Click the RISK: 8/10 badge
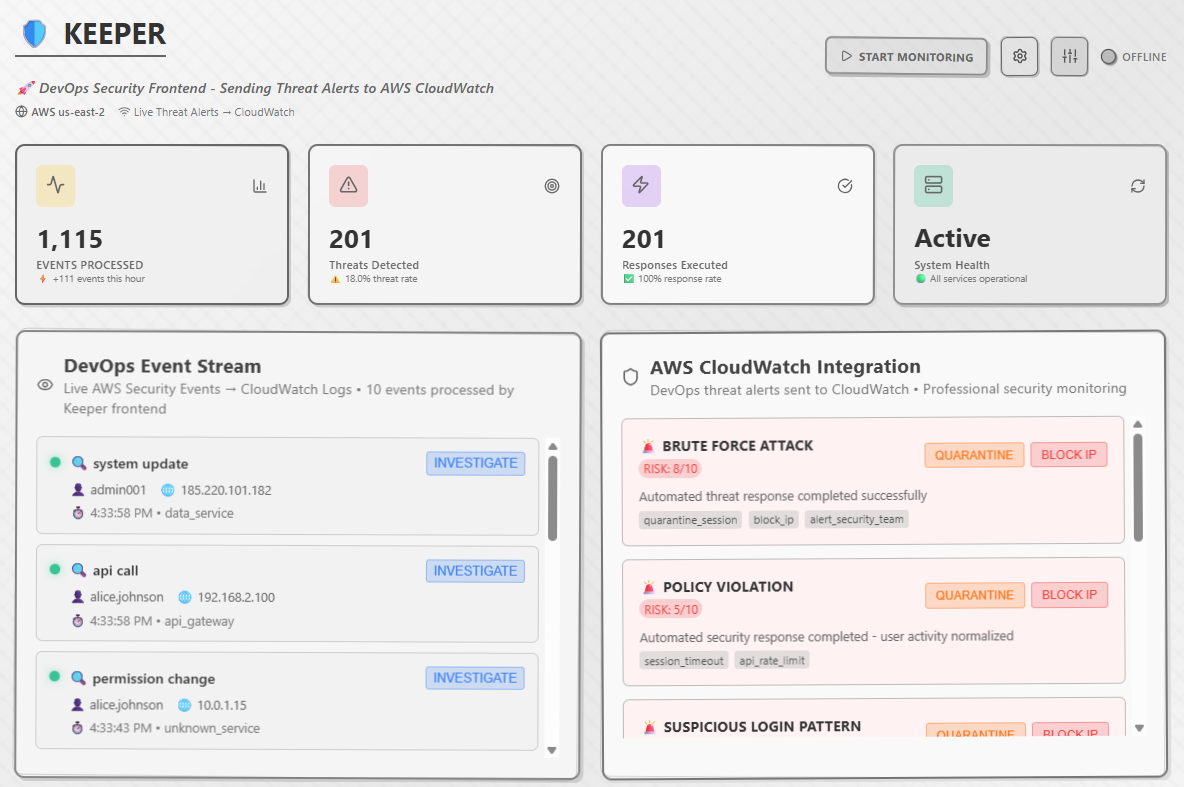The height and width of the screenshot is (787, 1184). (671, 469)
